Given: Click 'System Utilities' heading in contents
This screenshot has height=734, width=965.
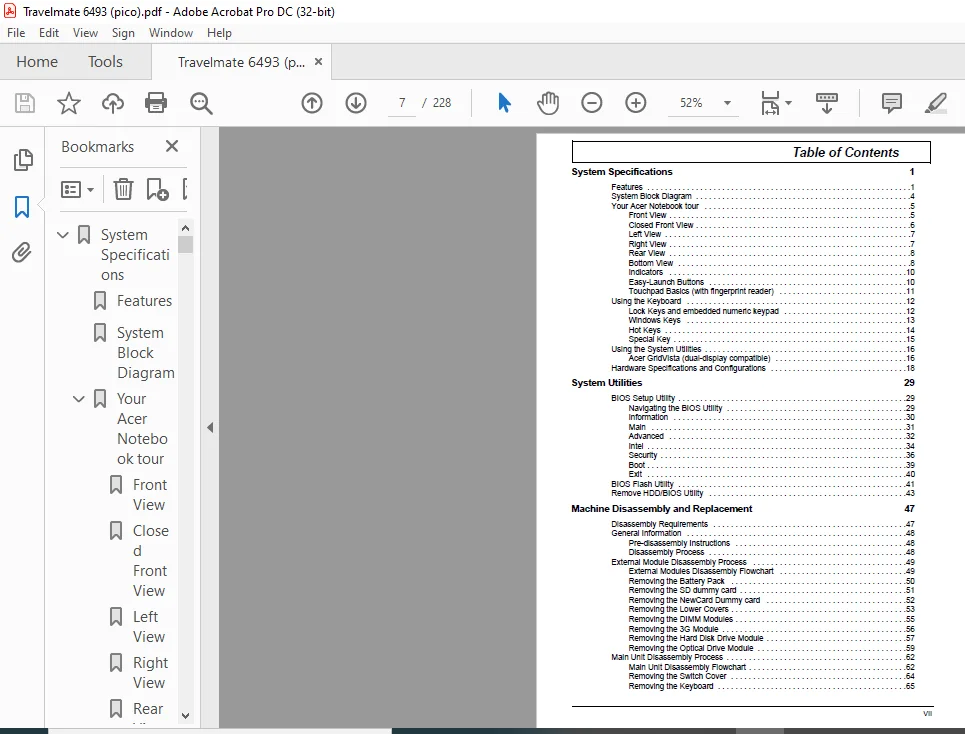Looking at the screenshot, I should pyautogui.click(x=606, y=383).
